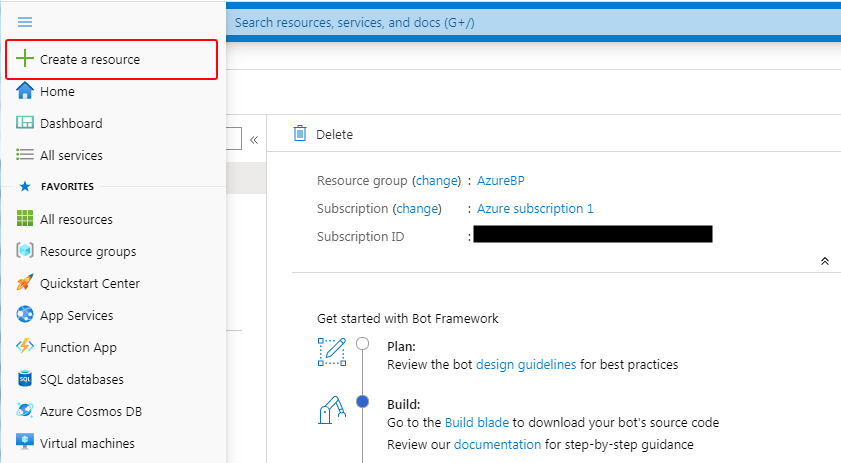Click the Subscription ID label
Screen dimensions: 841x463
[x=360, y=237]
